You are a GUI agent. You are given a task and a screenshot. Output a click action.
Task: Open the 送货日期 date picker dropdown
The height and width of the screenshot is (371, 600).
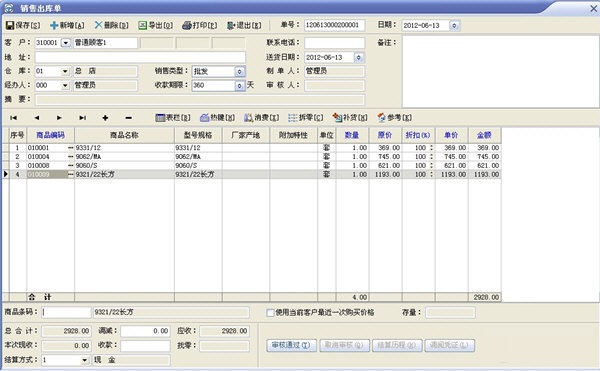[359, 57]
